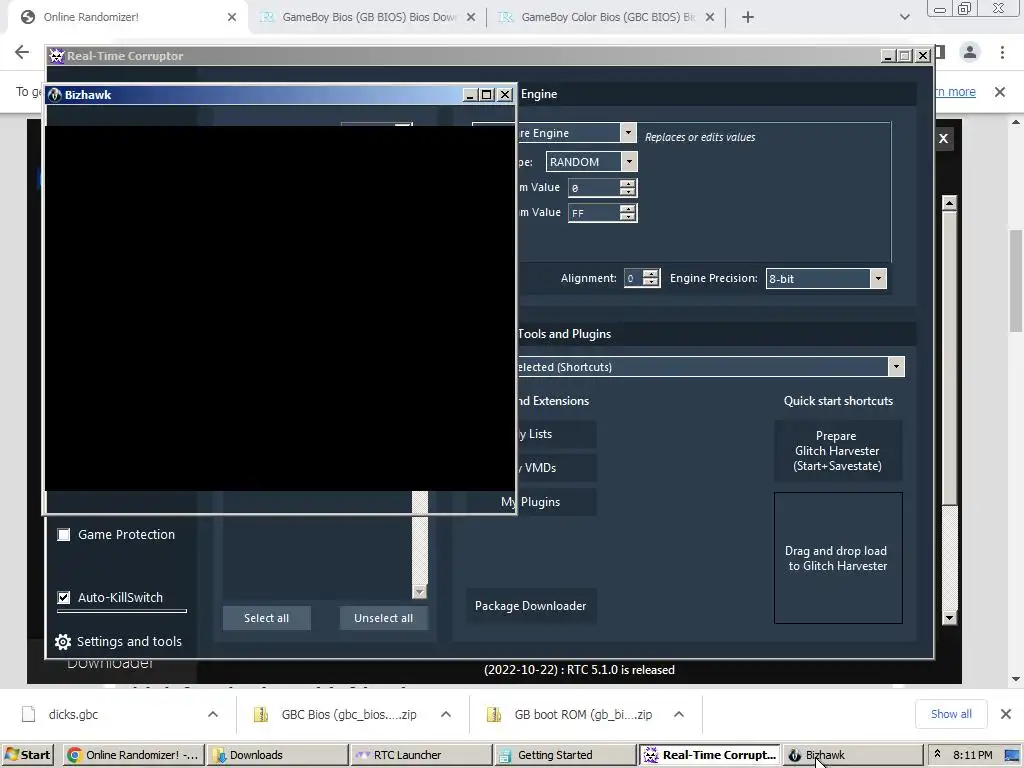Click the Chrome profile avatar icon

pyautogui.click(x=970, y=52)
